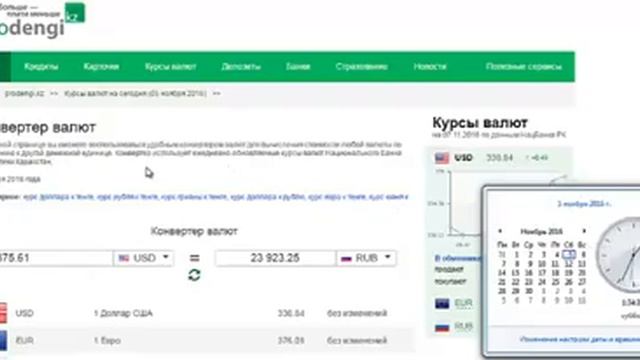Click the Курсы валют sidebar heading
This screenshot has height=360, width=640.
tap(480, 122)
